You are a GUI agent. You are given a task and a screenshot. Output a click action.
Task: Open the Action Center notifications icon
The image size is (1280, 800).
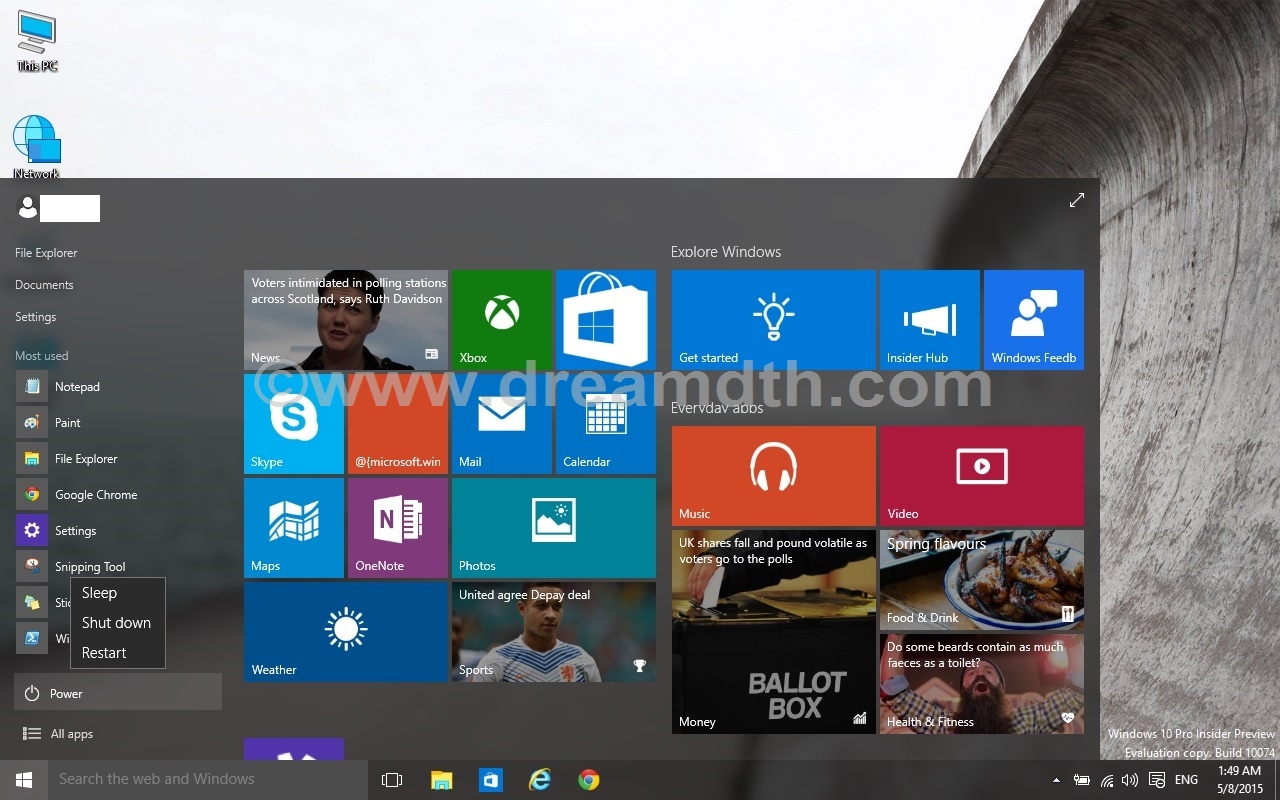(x=1157, y=780)
